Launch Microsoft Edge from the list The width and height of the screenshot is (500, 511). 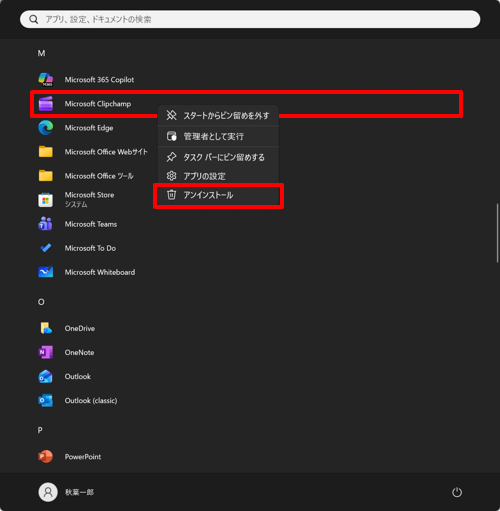(x=46, y=128)
